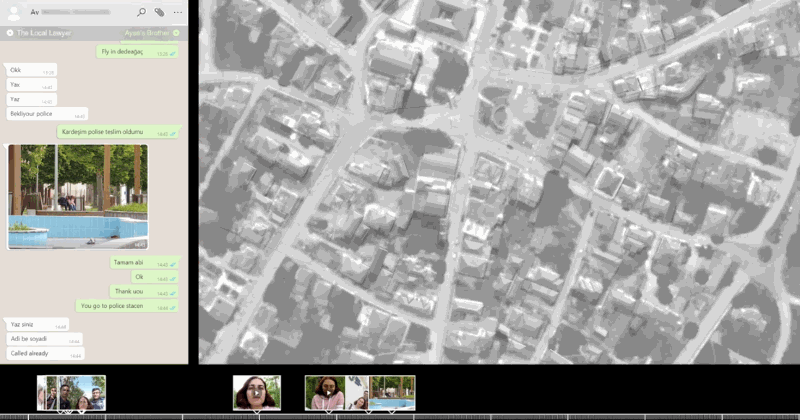Click the search magnifier icon in chat header

pyautogui.click(x=141, y=12)
